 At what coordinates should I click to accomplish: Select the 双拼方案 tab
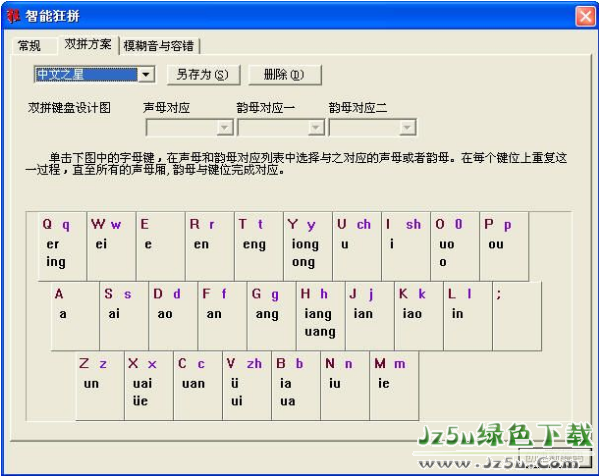[x=88, y=44]
